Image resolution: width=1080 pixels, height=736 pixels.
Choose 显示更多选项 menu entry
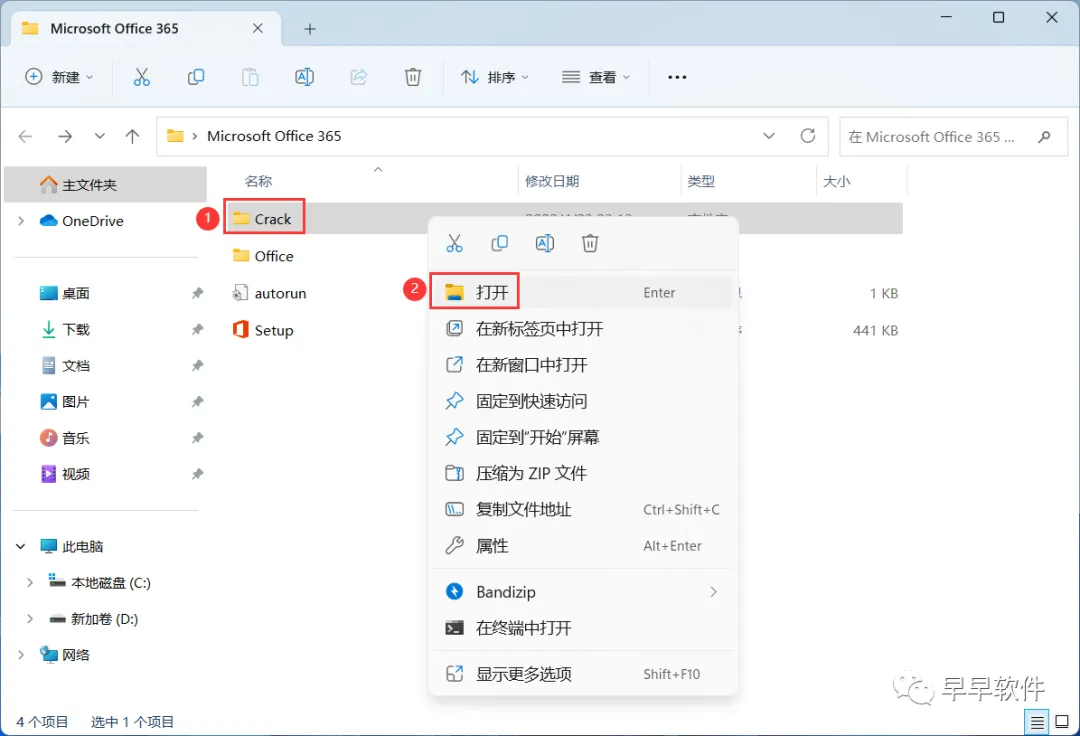click(581, 674)
